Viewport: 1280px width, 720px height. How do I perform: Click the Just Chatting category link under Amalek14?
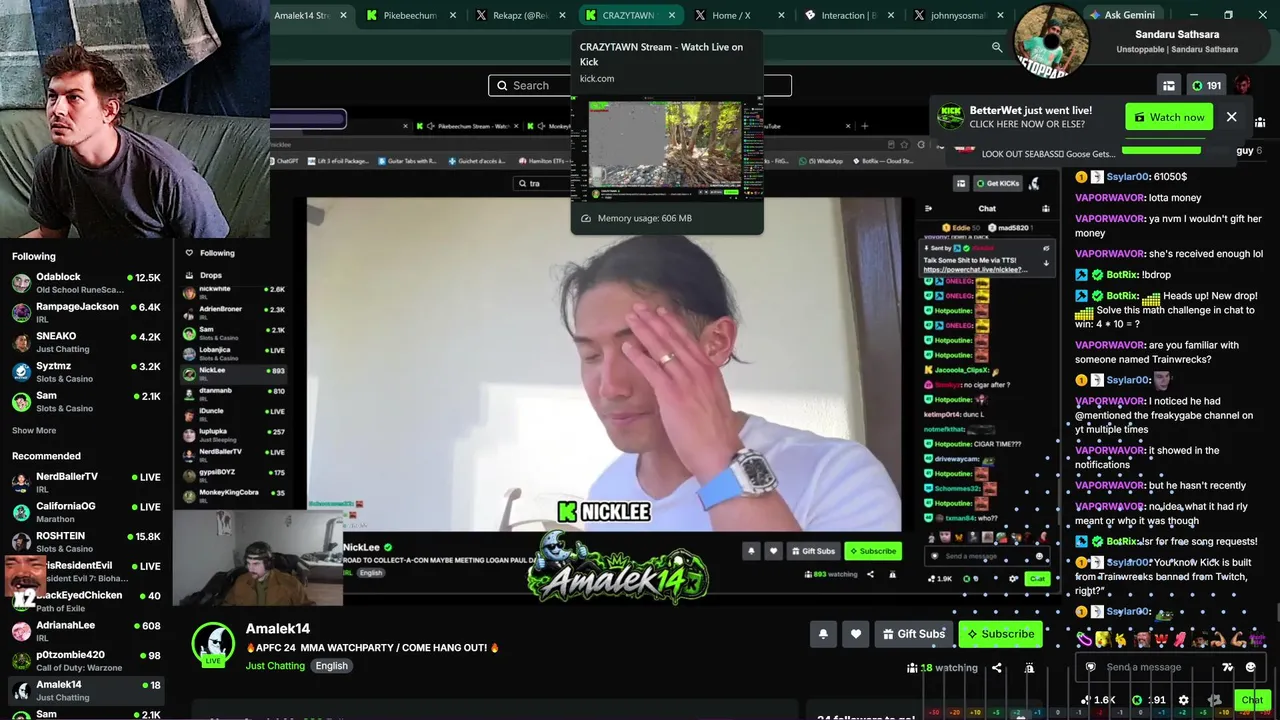tap(275, 666)
